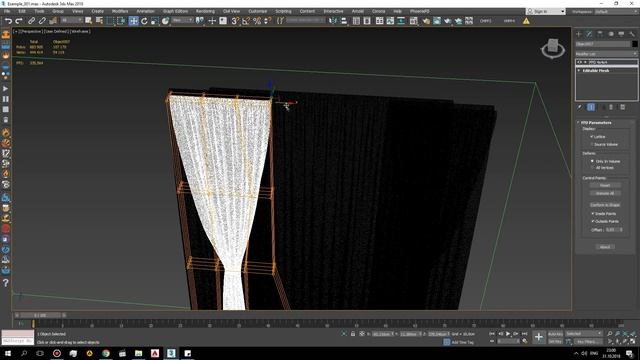640x360 pixels.
Task: Click the Select by Name icon
Action: (99, 20)
